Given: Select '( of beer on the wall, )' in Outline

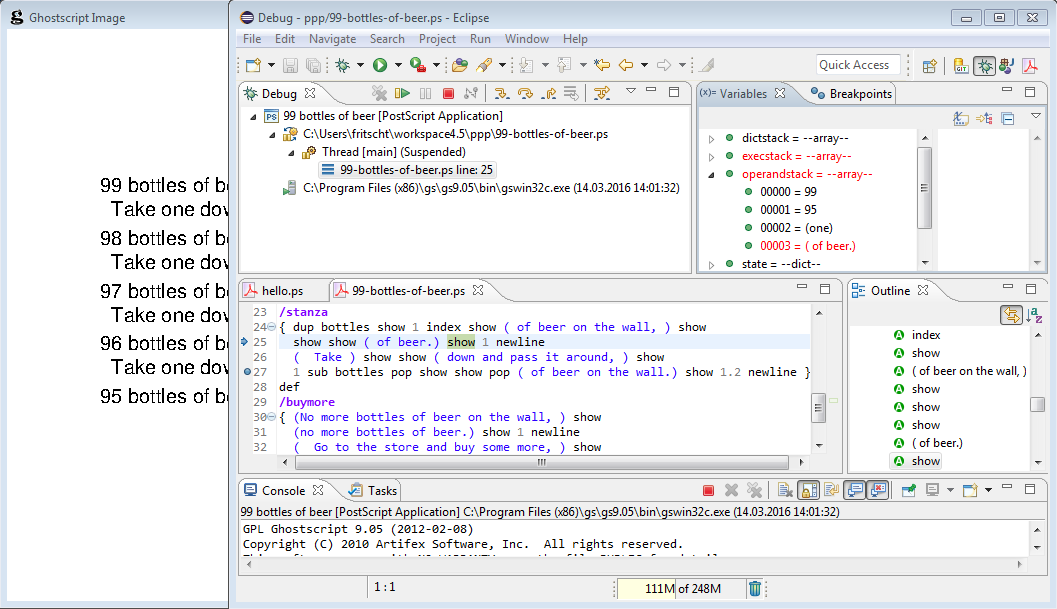Looking at the screenshot, I should coord(960,371).
